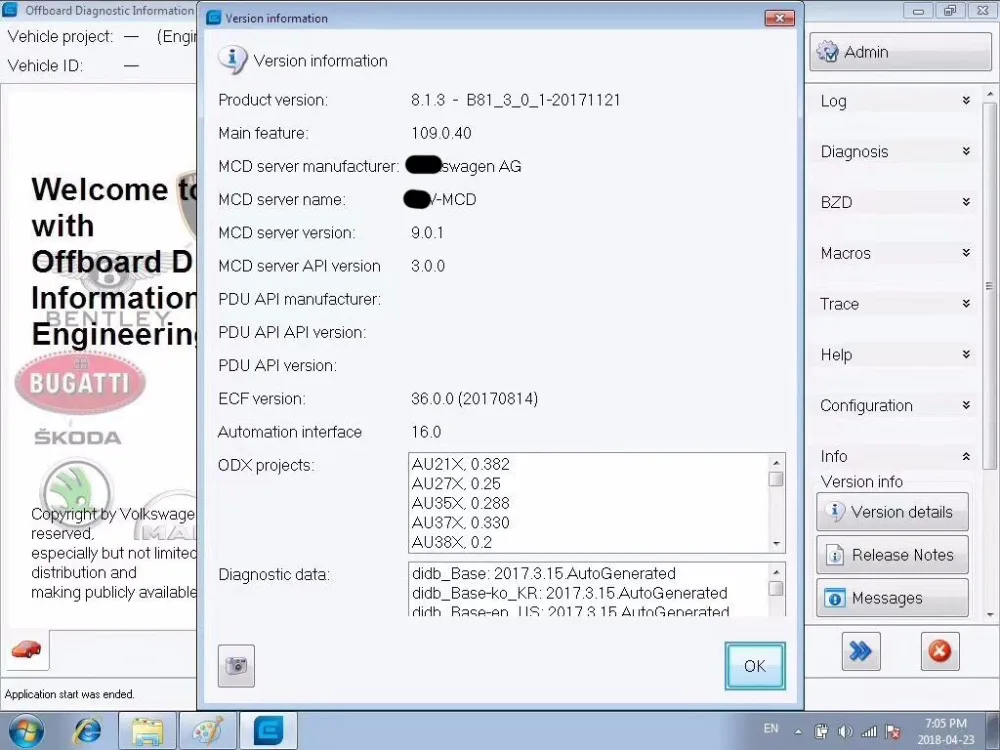The width and height of the screenshot is (1000, 750).
Task: Click the Action Center flag tray icon
Action: pyautogui.click(x=893, y=732)
